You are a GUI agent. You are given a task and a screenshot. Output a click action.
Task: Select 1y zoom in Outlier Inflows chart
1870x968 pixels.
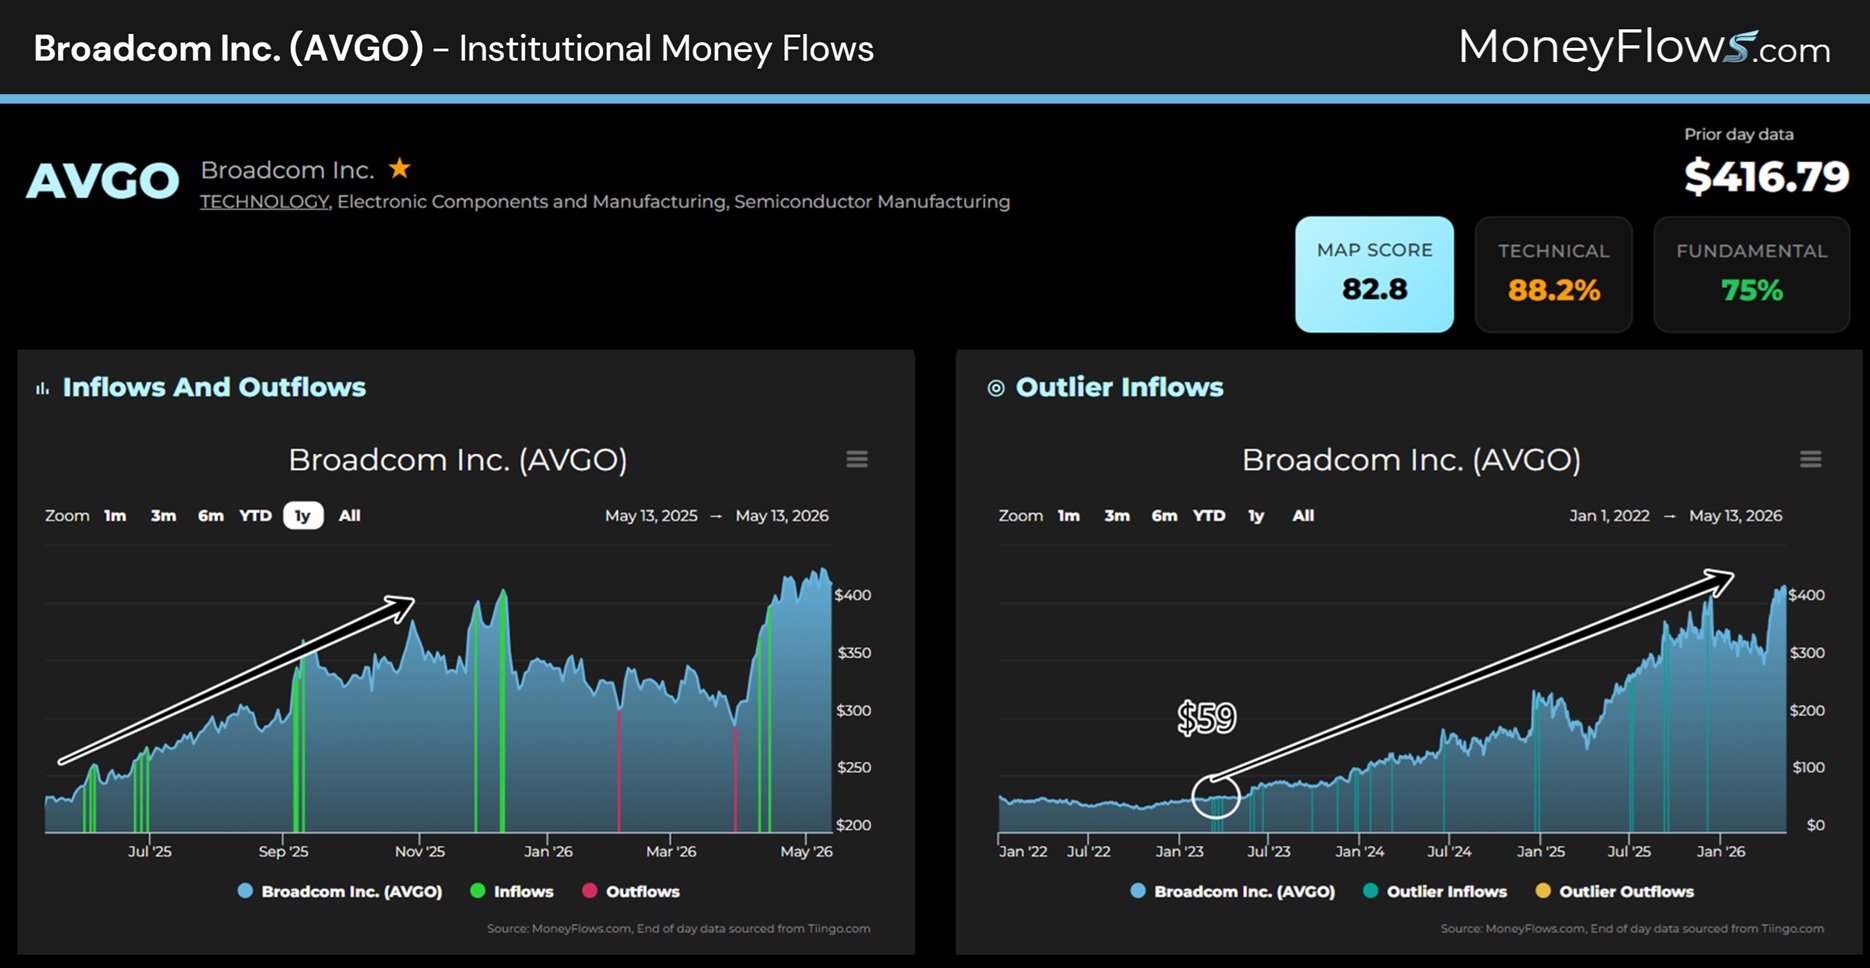pos(1256,516)
